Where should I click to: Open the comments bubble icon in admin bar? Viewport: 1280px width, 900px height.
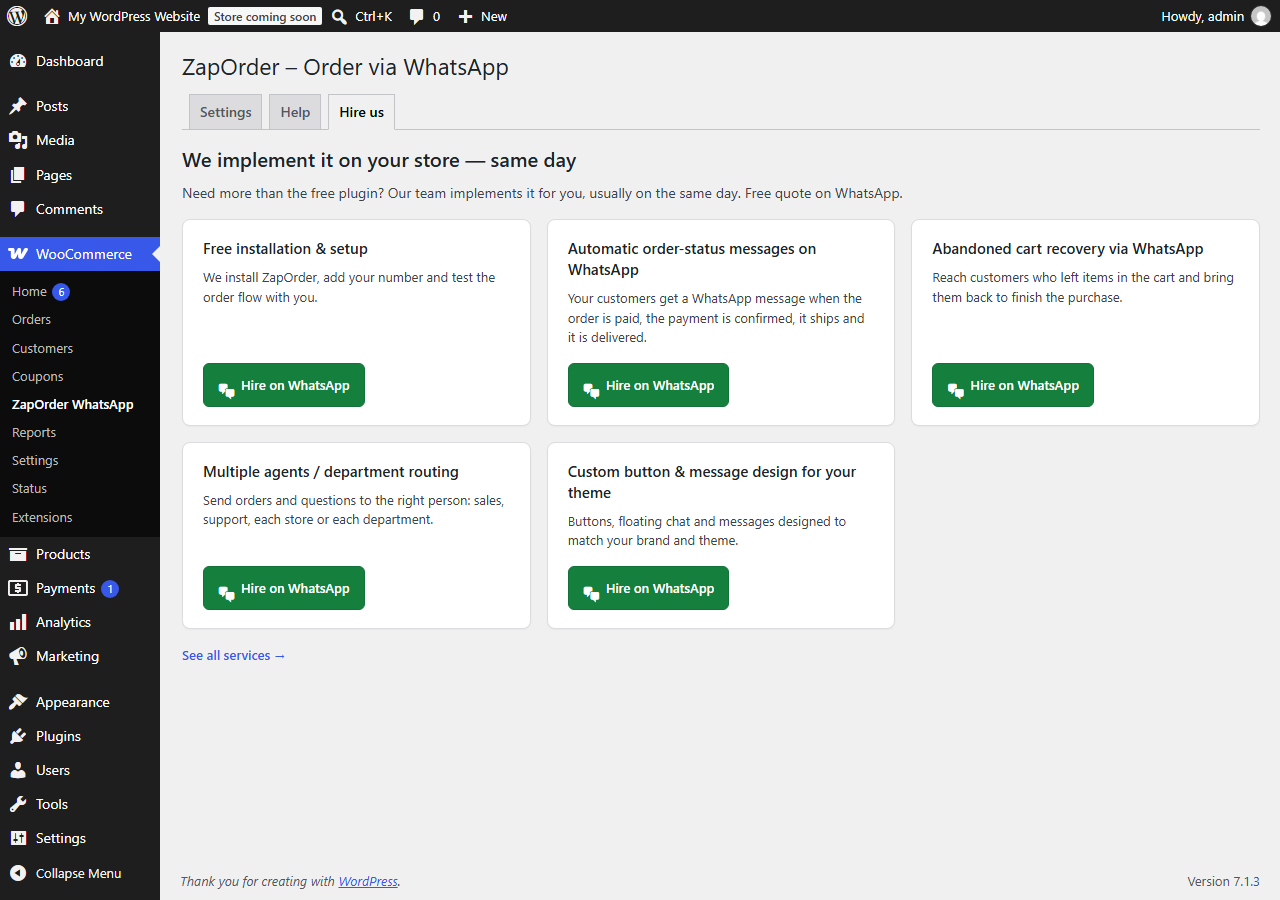pos(416,17)
